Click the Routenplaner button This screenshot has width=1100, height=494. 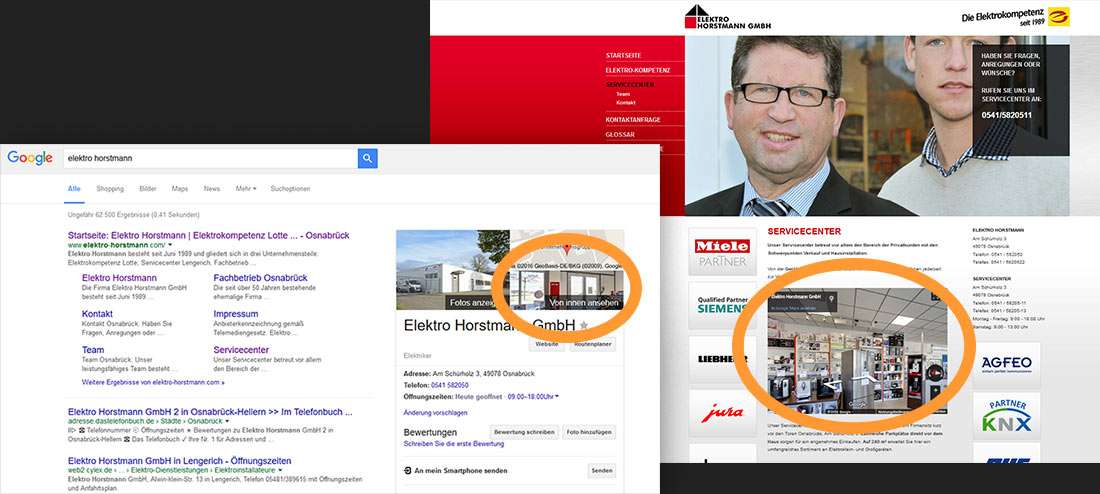593,345
